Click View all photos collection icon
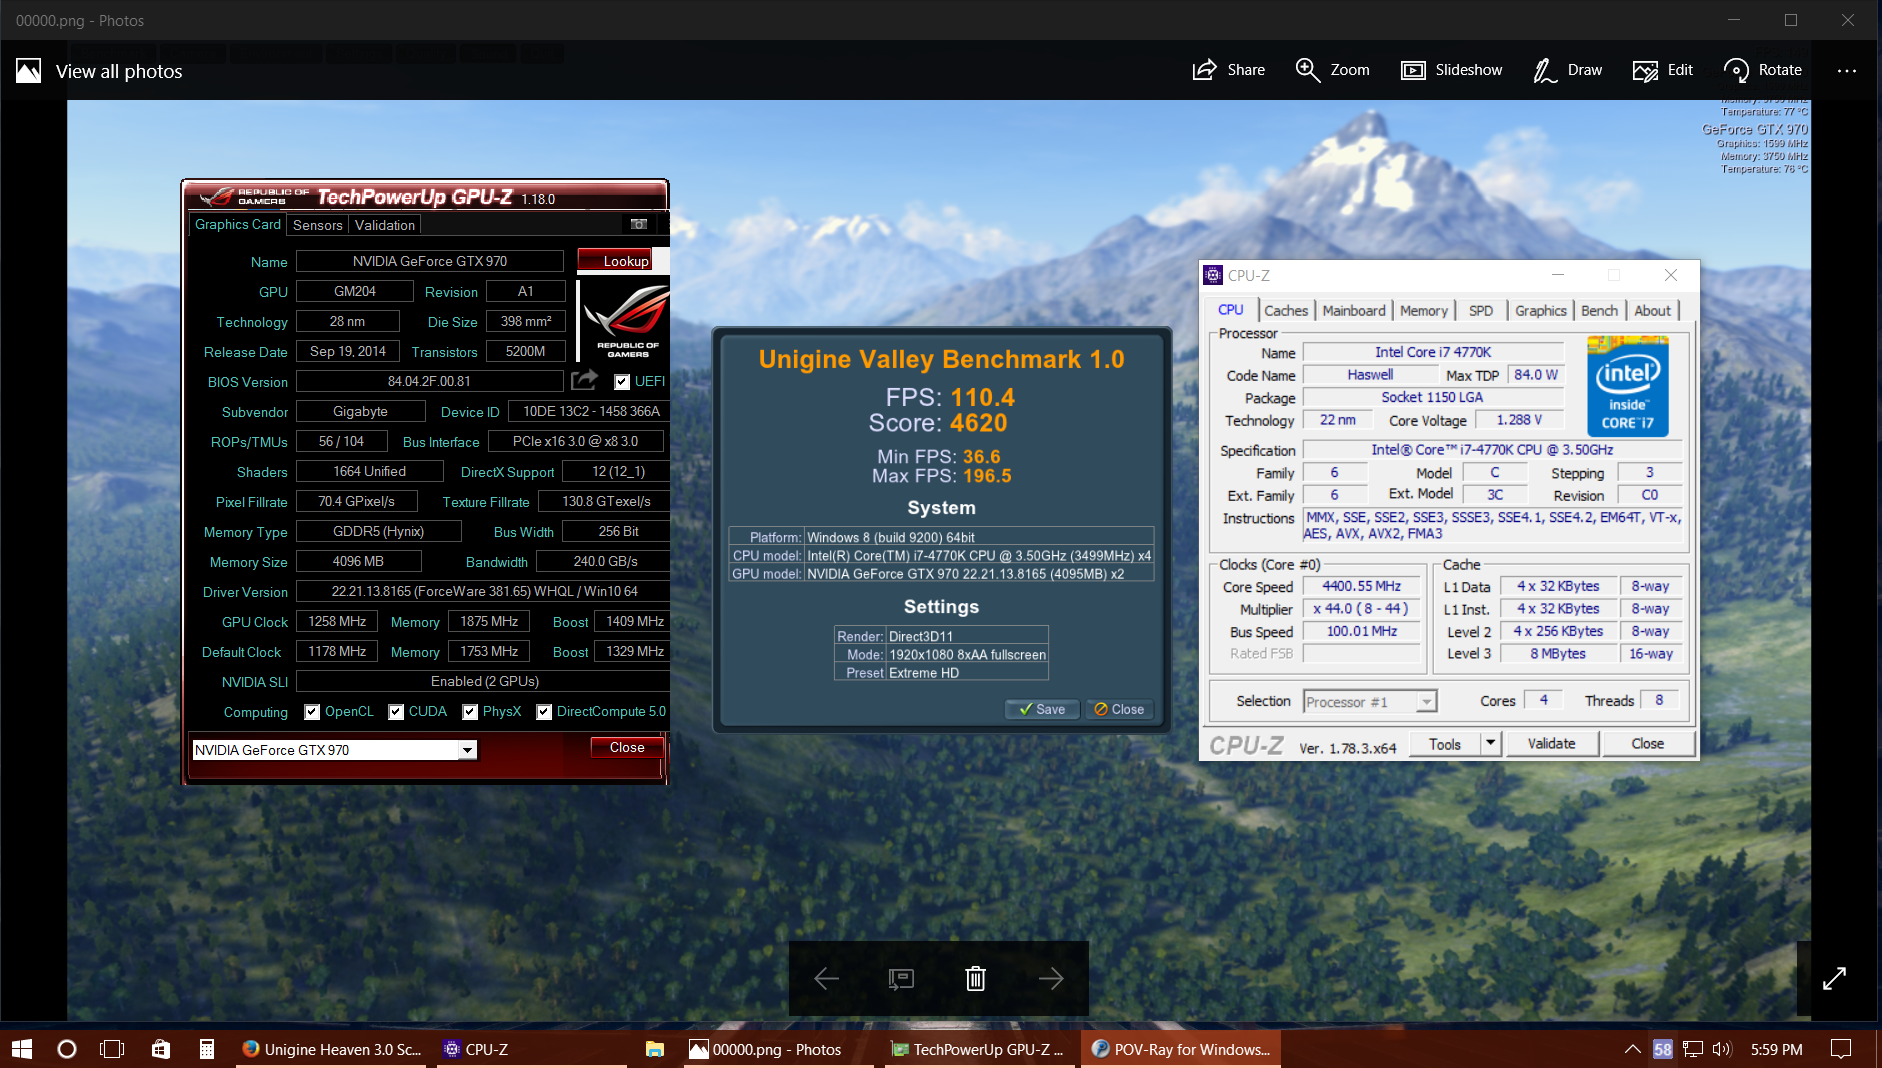 [29, 70]
